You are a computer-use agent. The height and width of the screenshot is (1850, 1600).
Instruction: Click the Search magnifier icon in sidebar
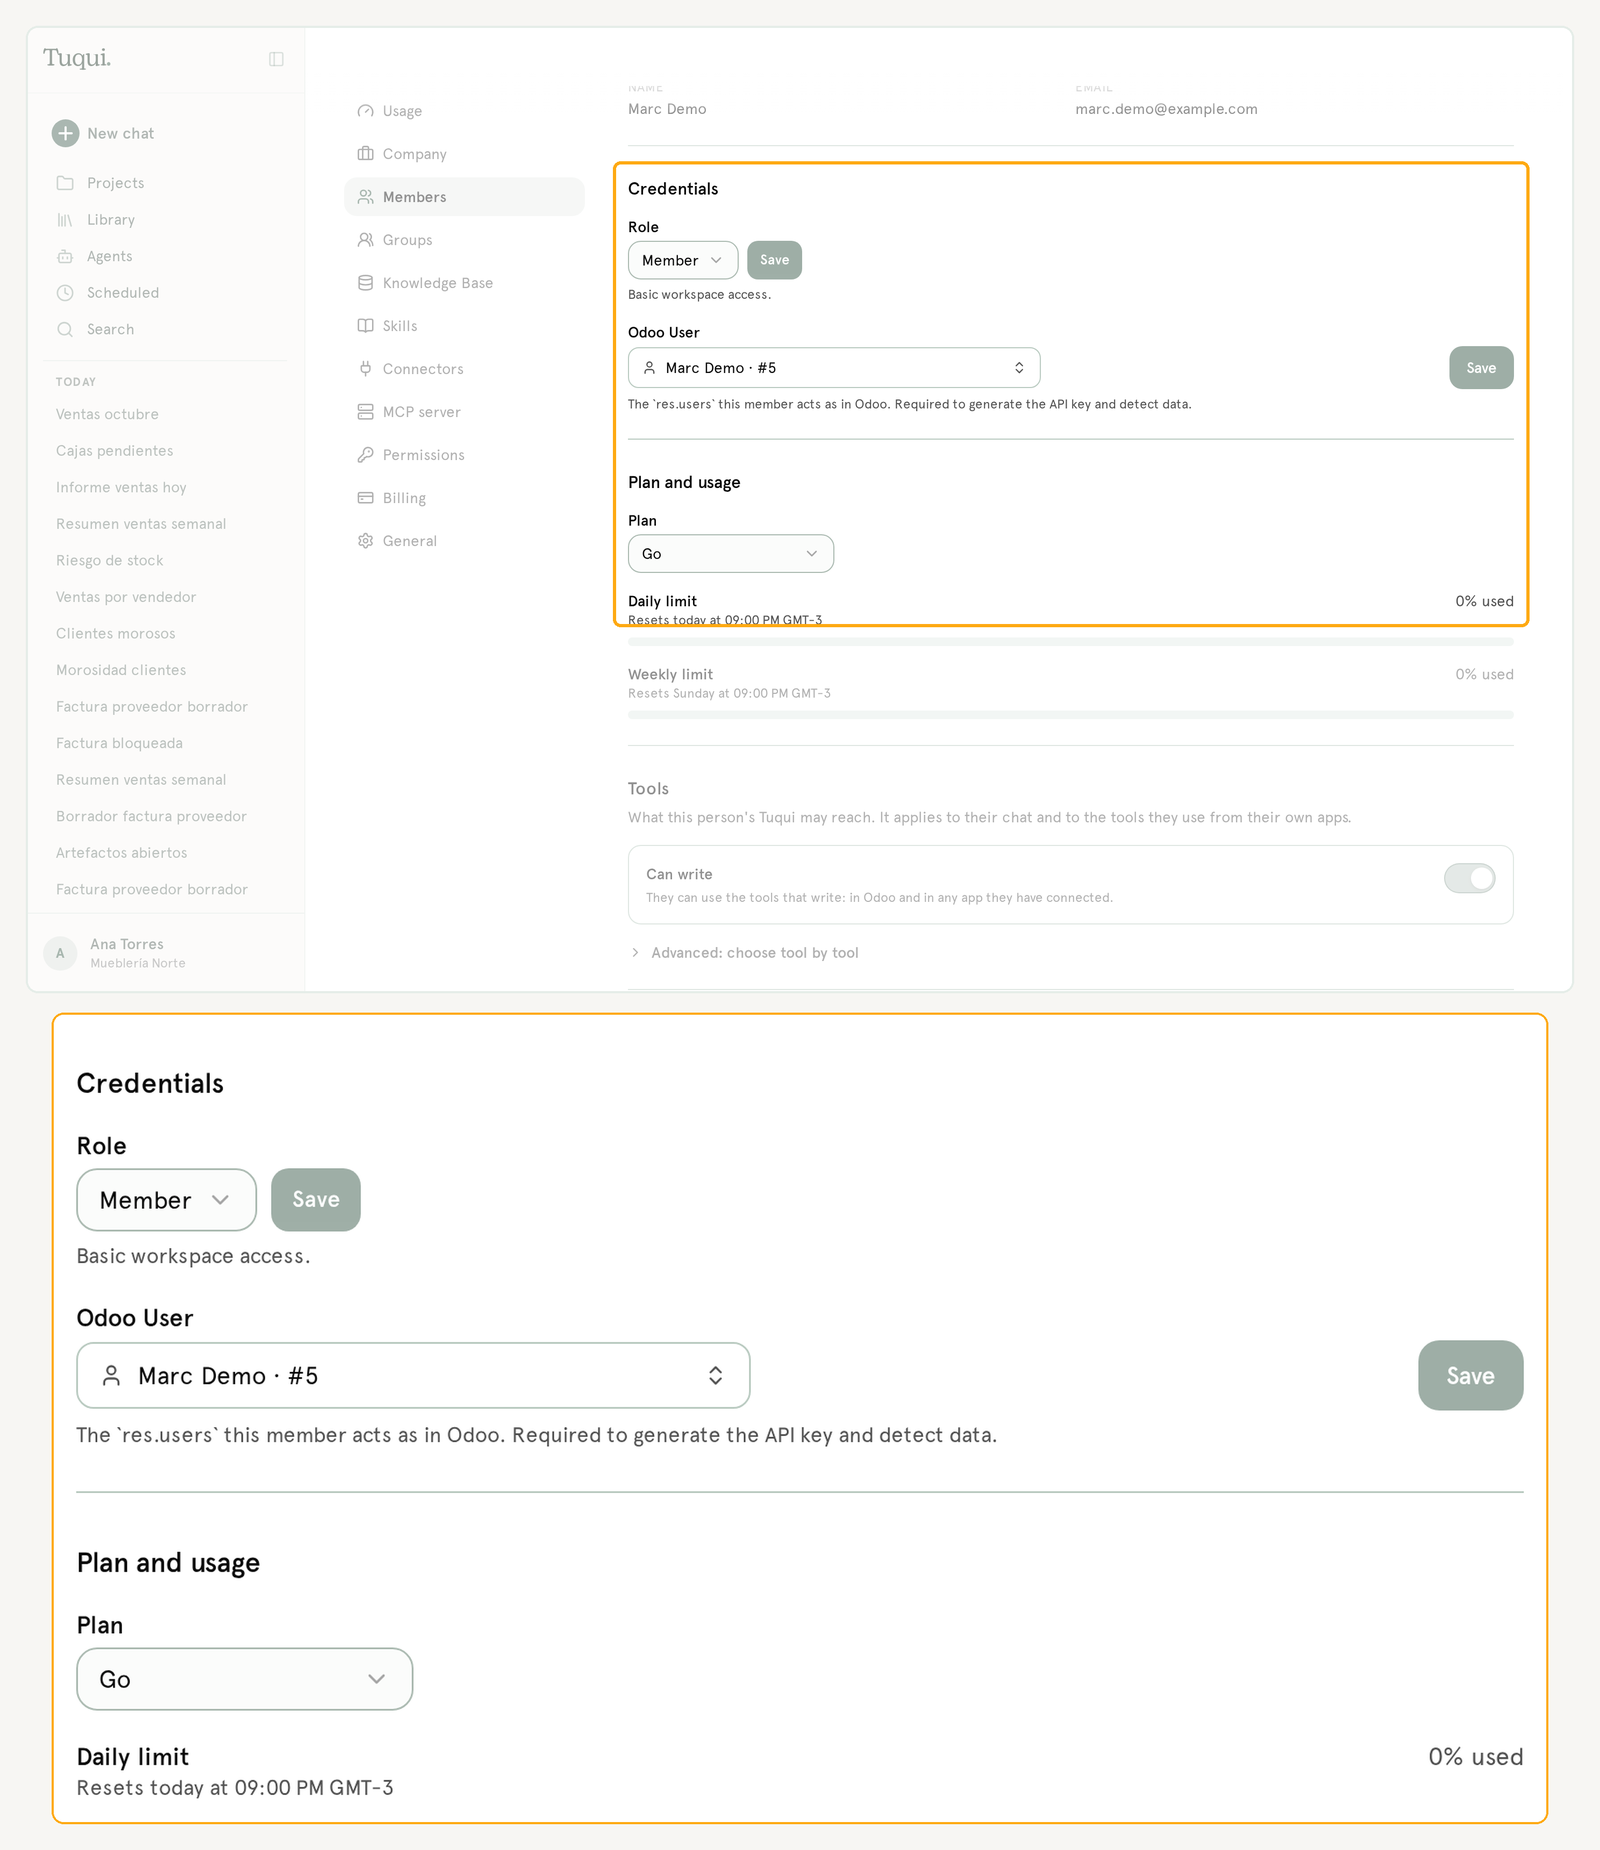(65, 329)
